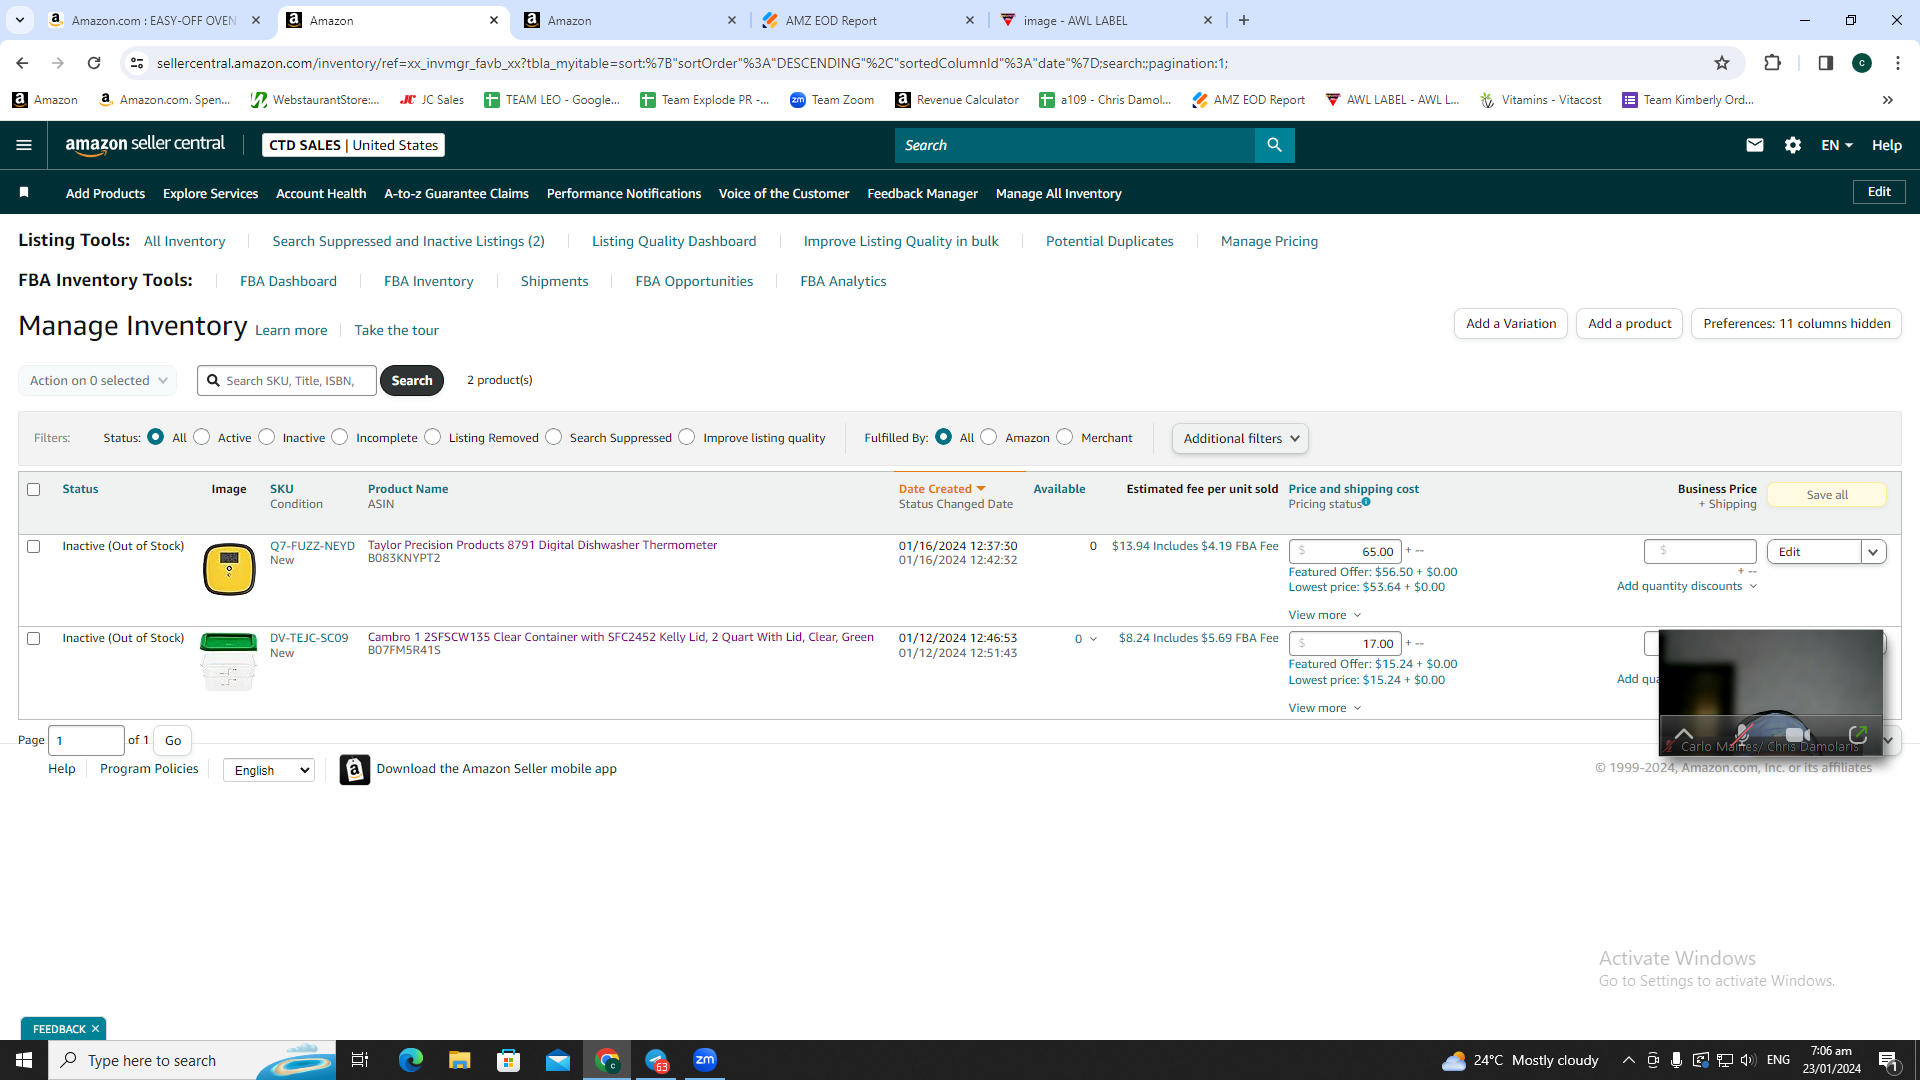Expand the Action on 0 selected dropdown

[97, 381]
